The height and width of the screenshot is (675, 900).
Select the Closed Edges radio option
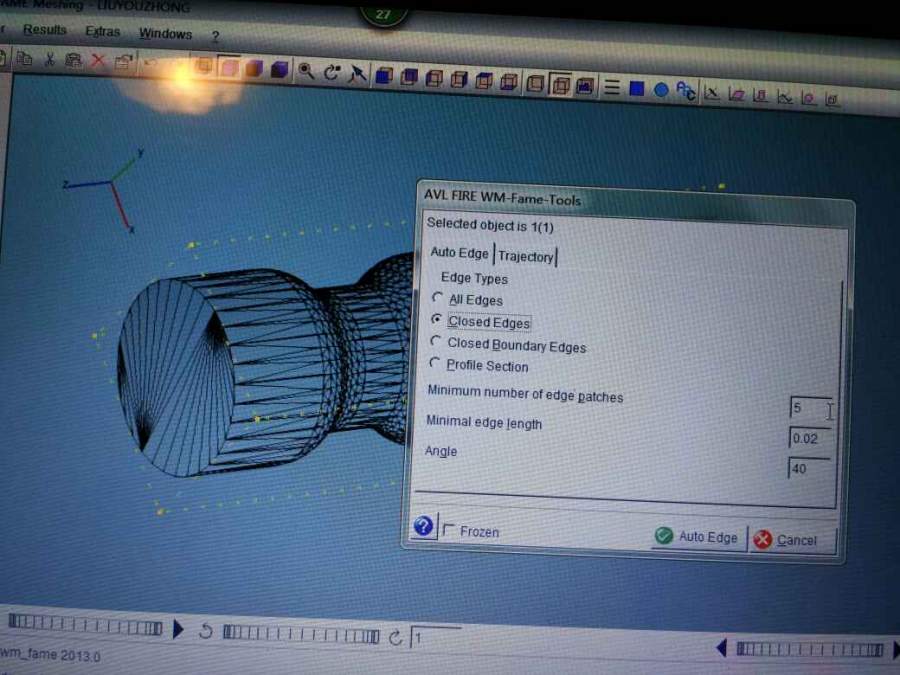[x=437, y=319]
